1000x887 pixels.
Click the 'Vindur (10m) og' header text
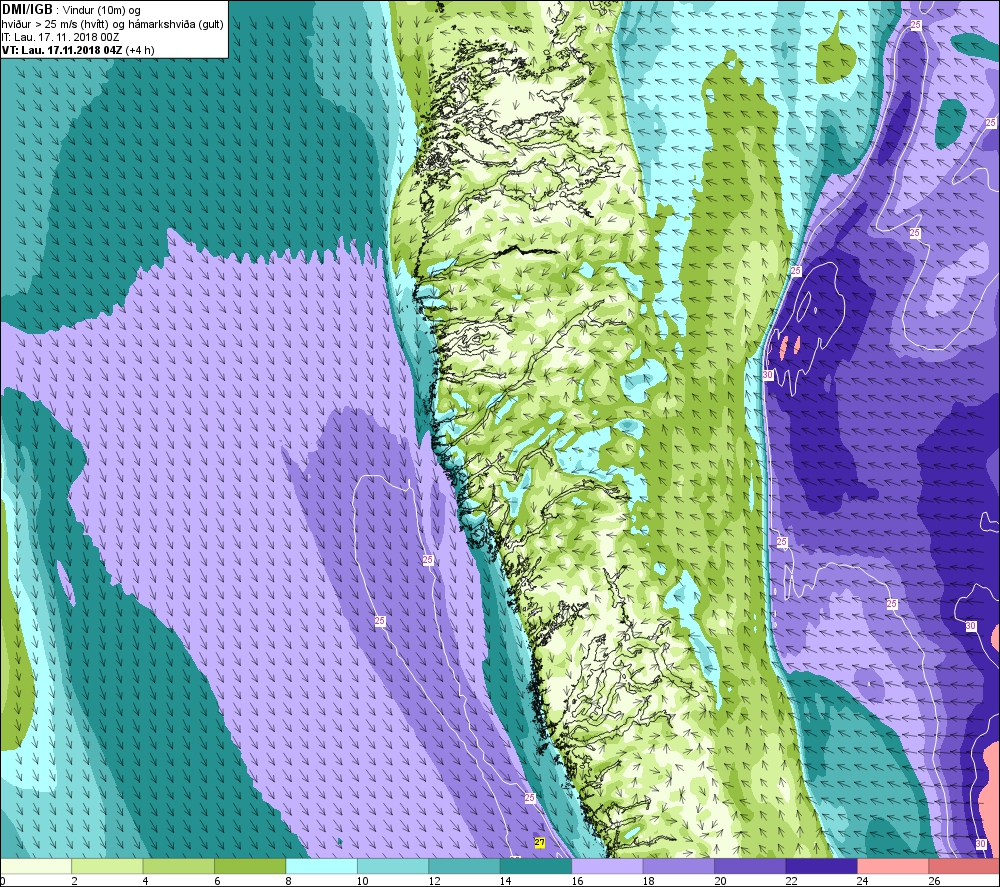pyautogui.click(x=102, y=11)
